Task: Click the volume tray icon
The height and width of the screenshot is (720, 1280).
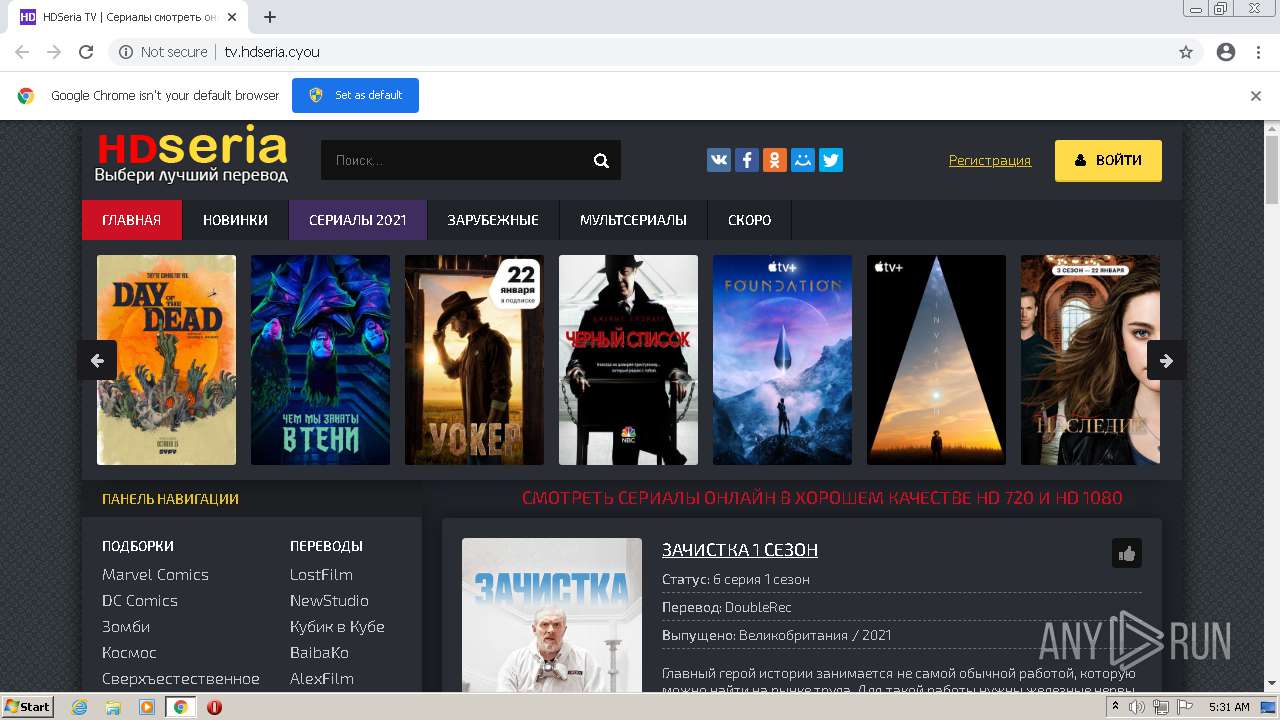Action: [1137, 707]
